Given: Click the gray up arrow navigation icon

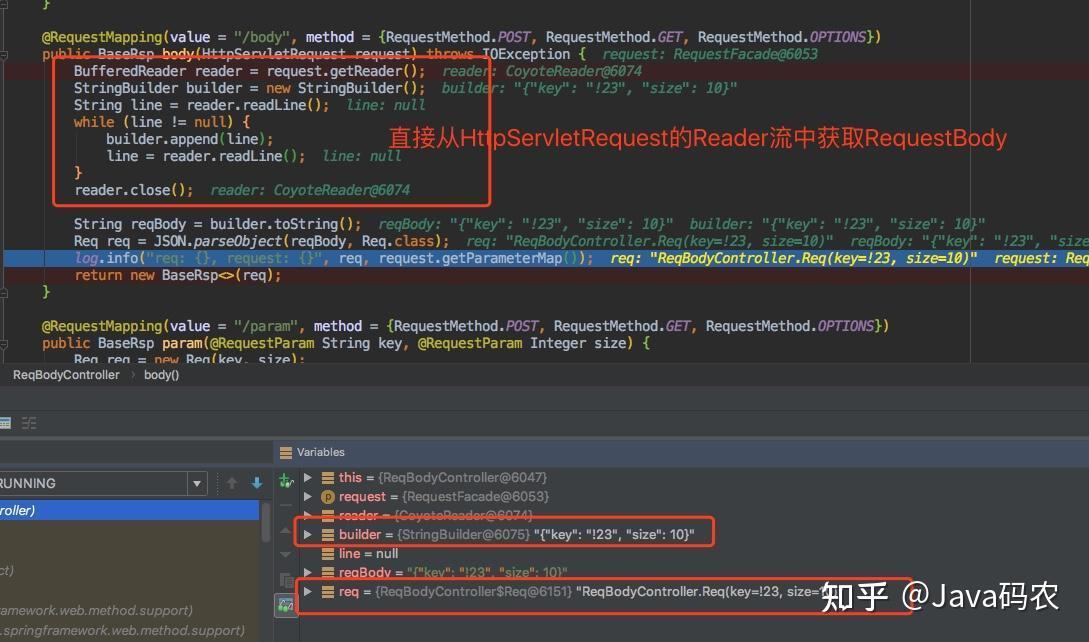Looking at the screenshot, I should point(232,483).
